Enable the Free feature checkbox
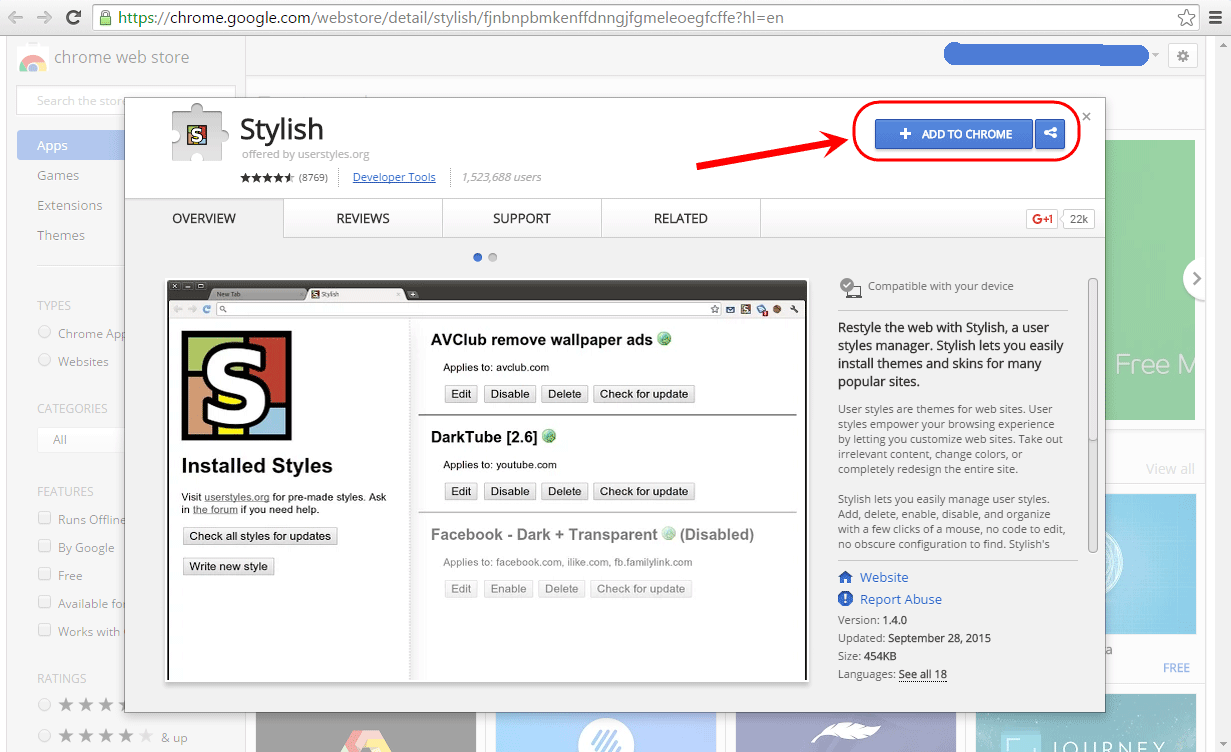Viewport: 1231px width, 752px height. point(44,574)
